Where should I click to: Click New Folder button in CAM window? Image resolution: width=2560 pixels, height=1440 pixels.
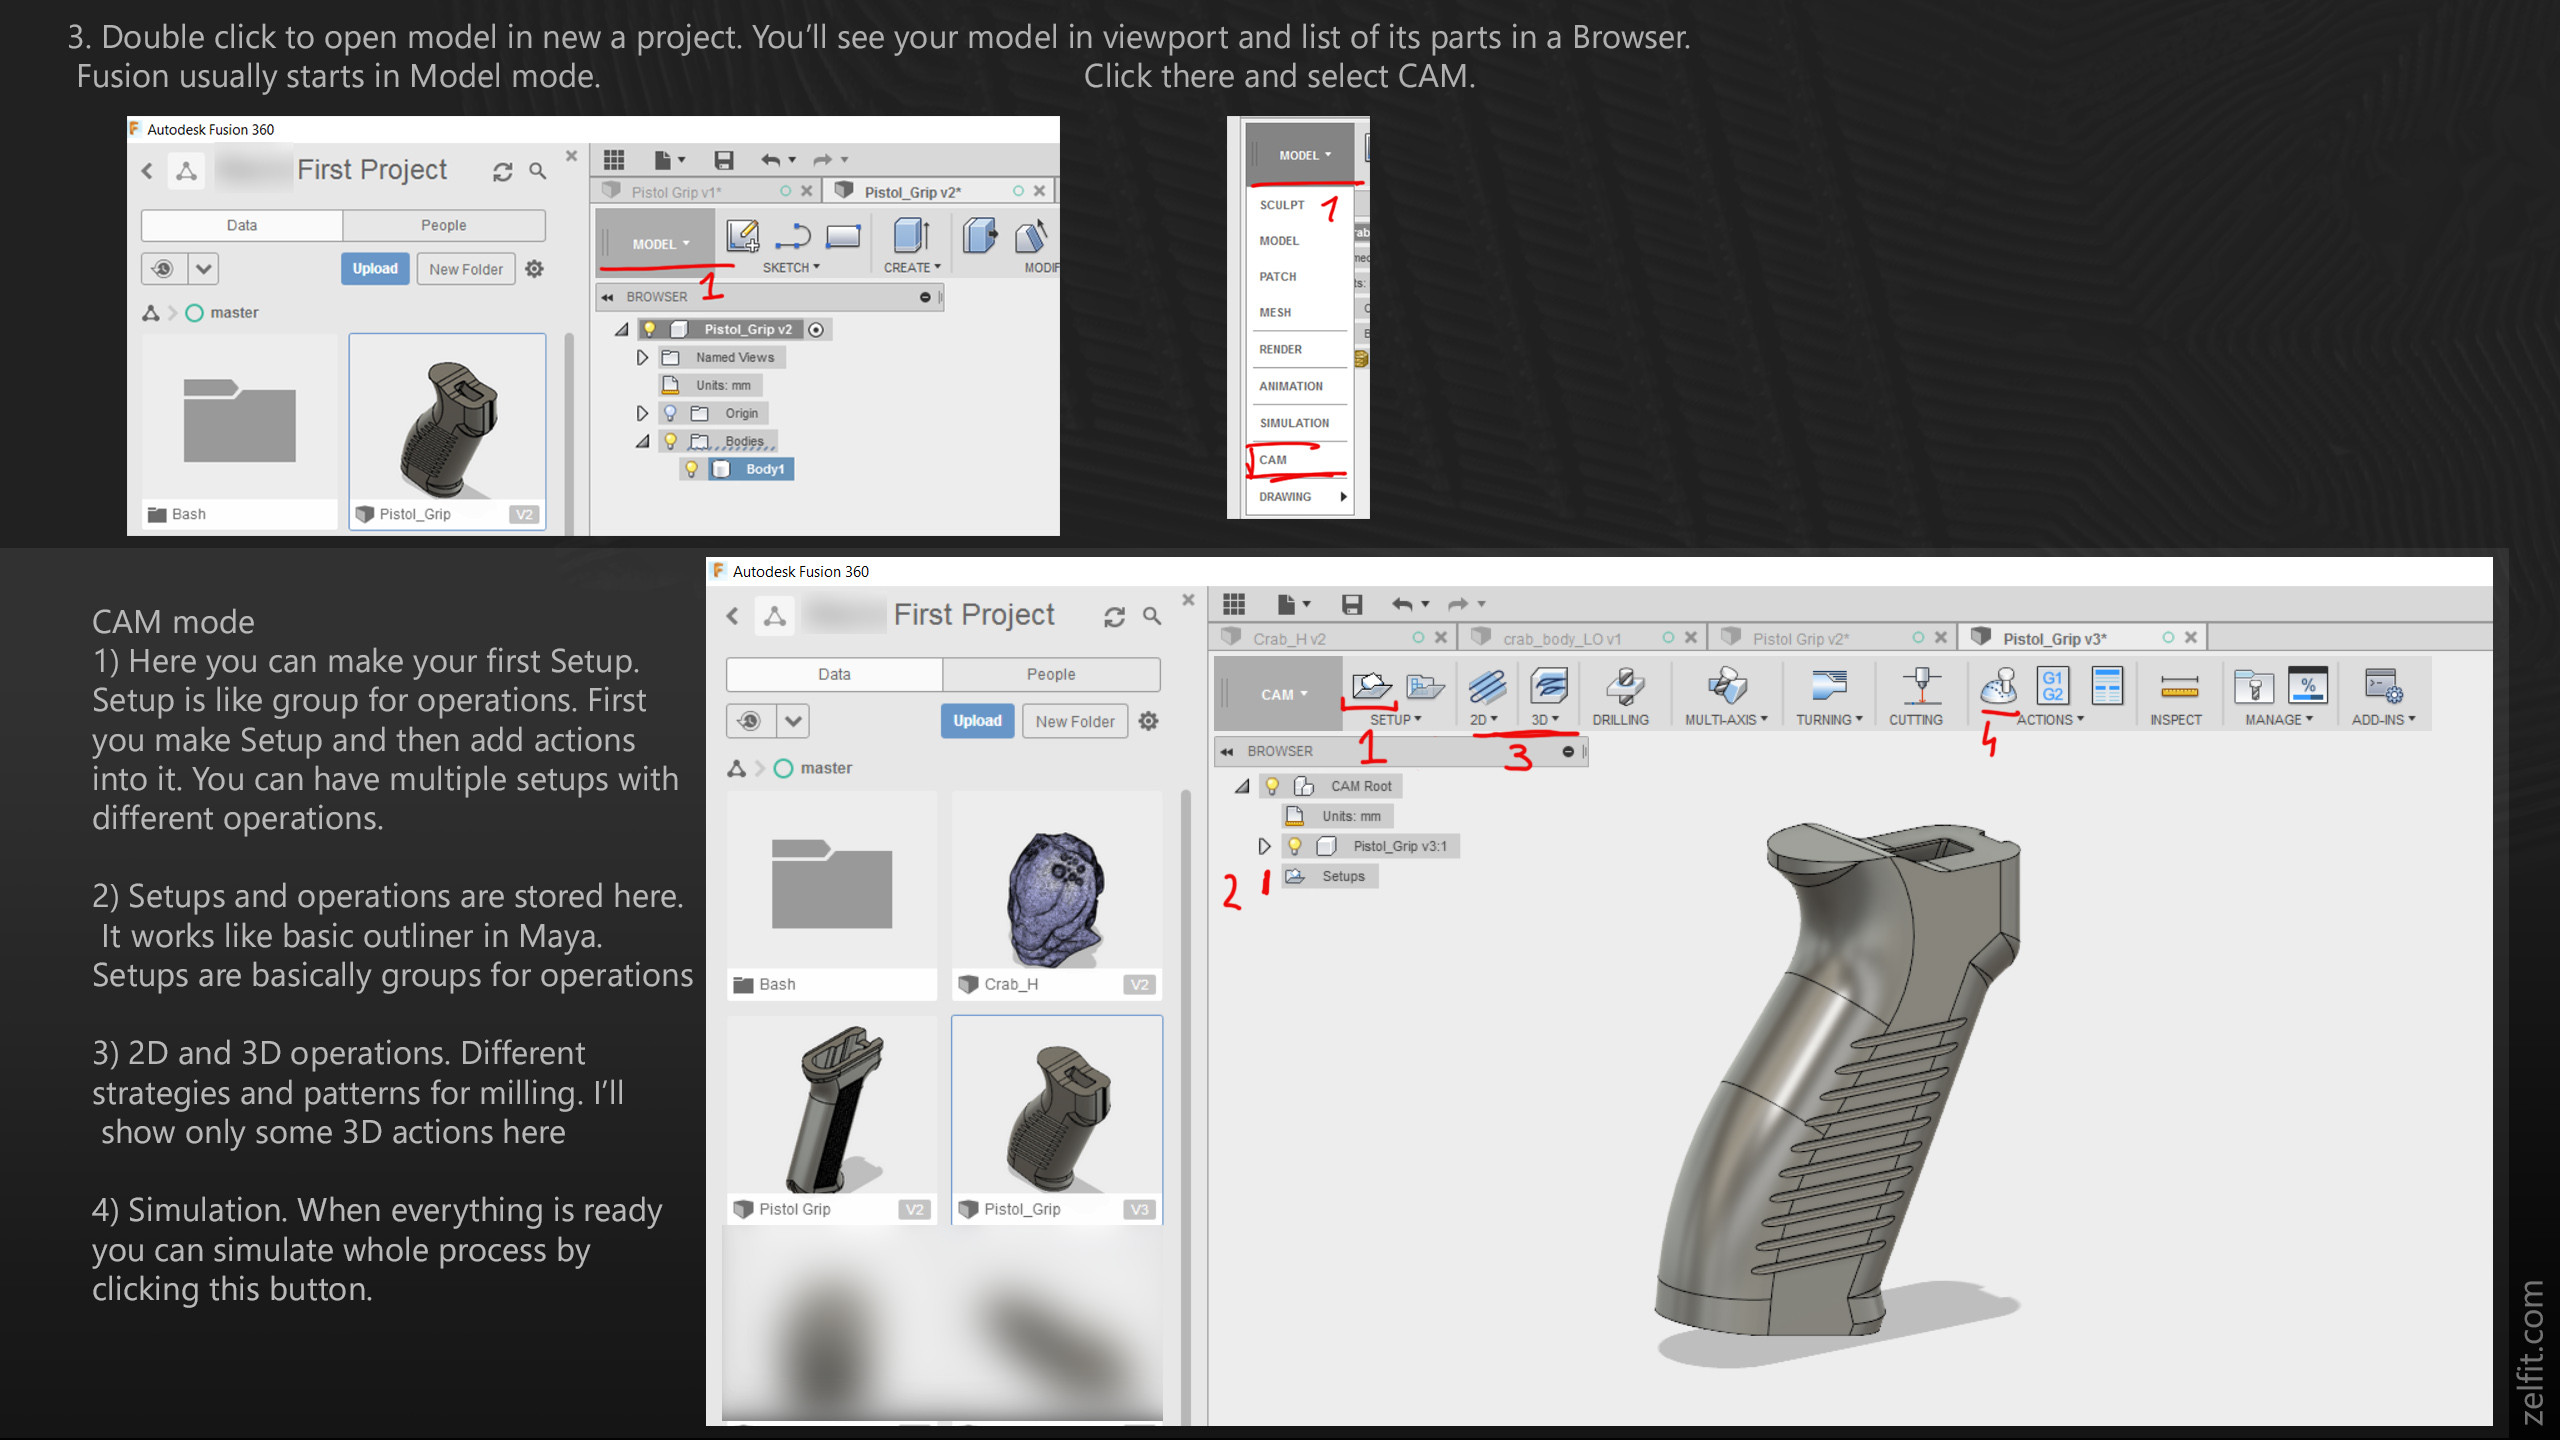[1074, 721]
